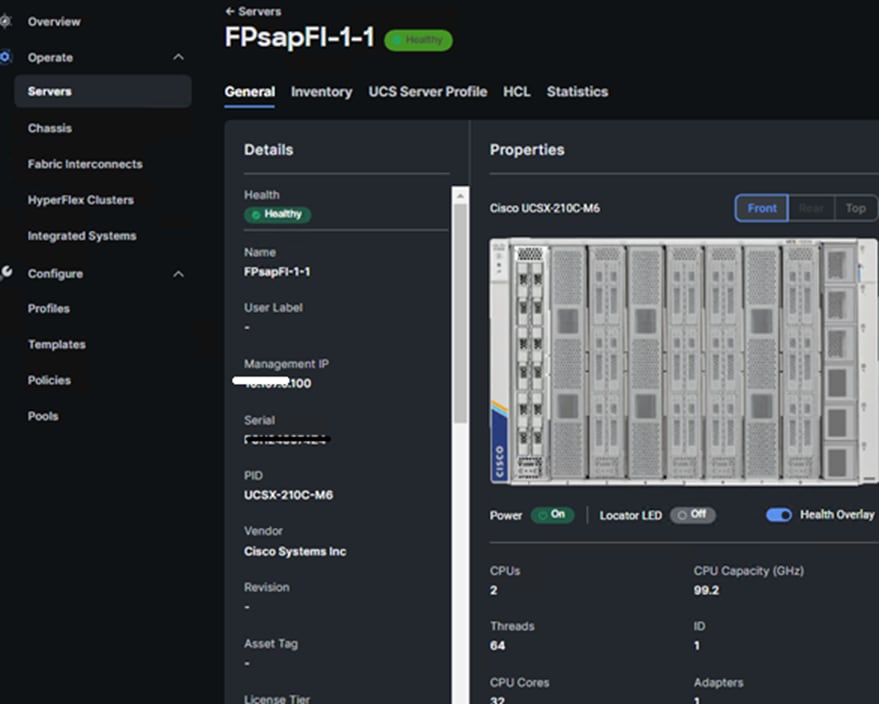
Task: Click the CPU Cores label
Action: (519, 683)
